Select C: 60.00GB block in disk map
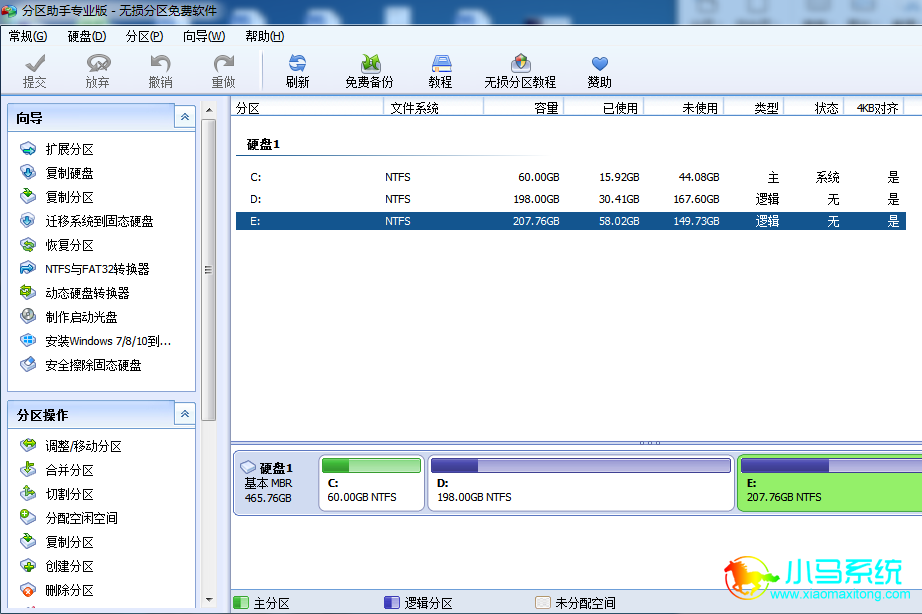The image size is (922, 614). click(372, 483)
